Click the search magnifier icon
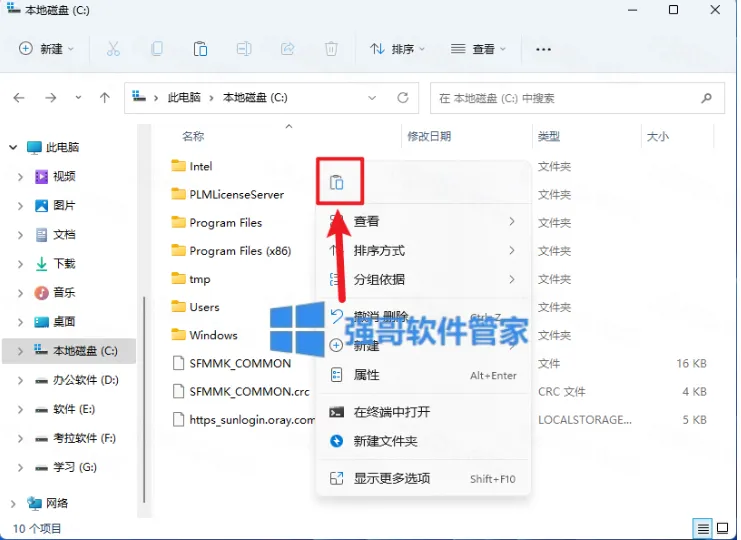The width and height of the screenshot is (741, 540). pos(707,98)
